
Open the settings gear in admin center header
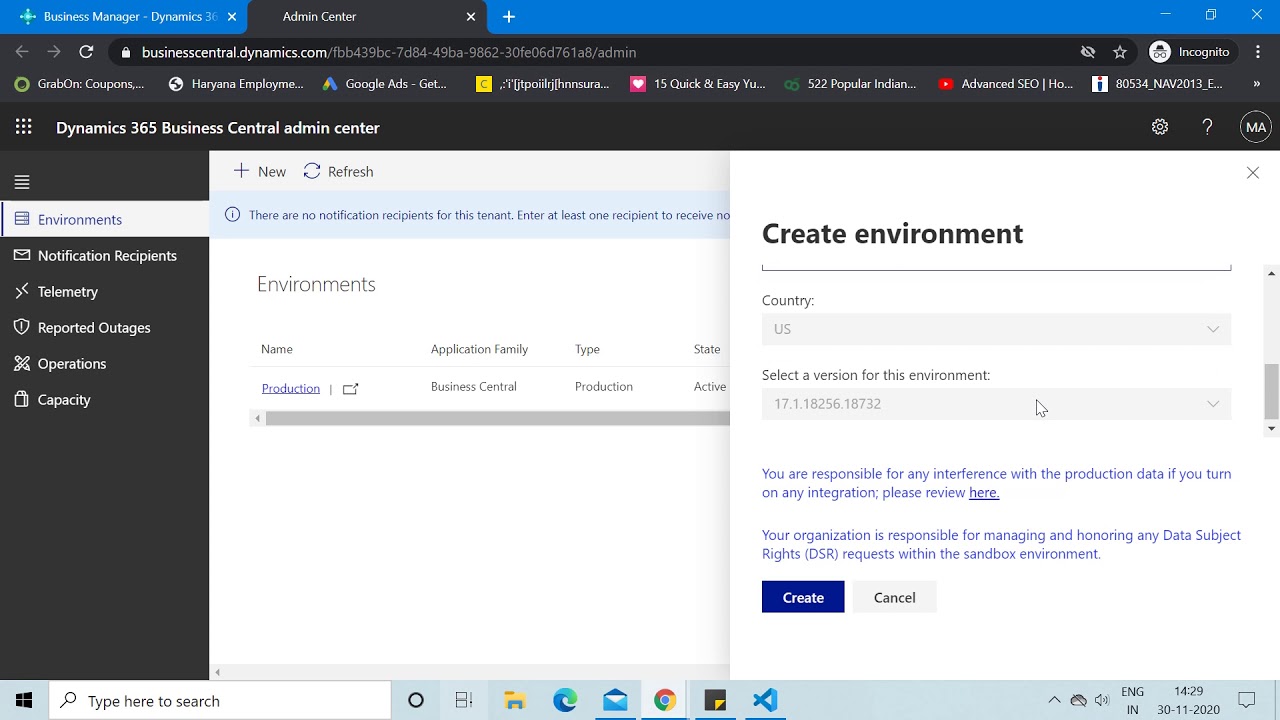coord(1160,127)
